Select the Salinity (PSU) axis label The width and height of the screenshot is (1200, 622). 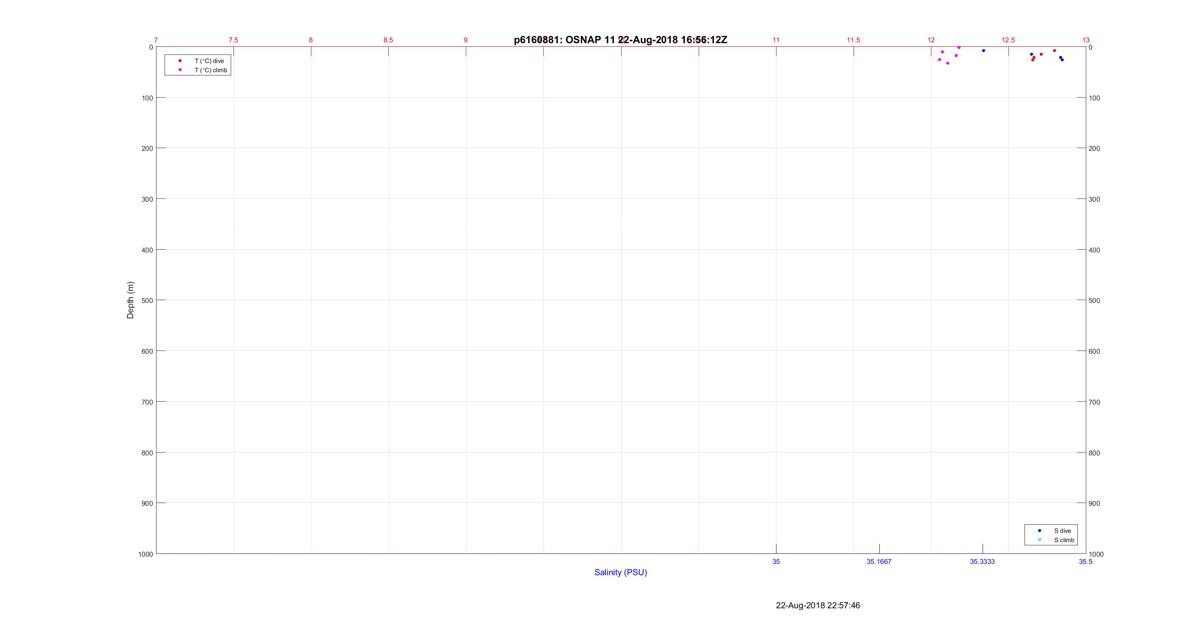(621, 572)
